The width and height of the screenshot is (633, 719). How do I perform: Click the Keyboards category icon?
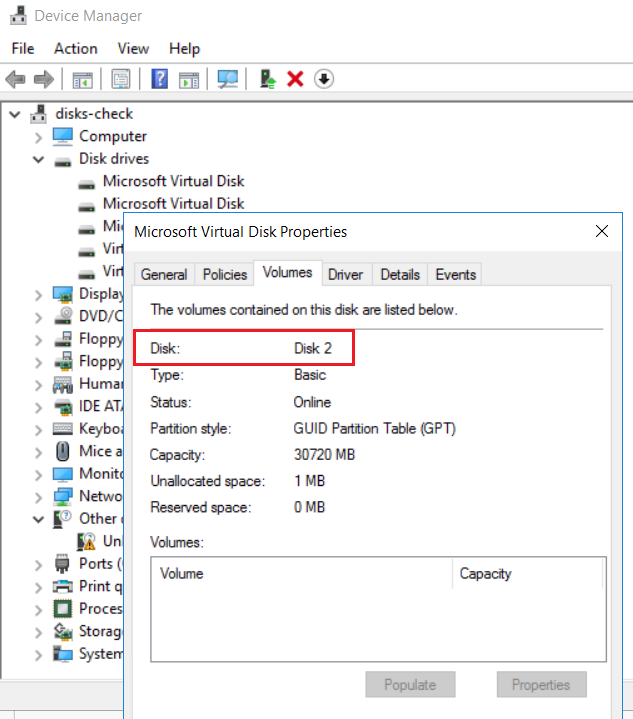click(x=62, y=429)
